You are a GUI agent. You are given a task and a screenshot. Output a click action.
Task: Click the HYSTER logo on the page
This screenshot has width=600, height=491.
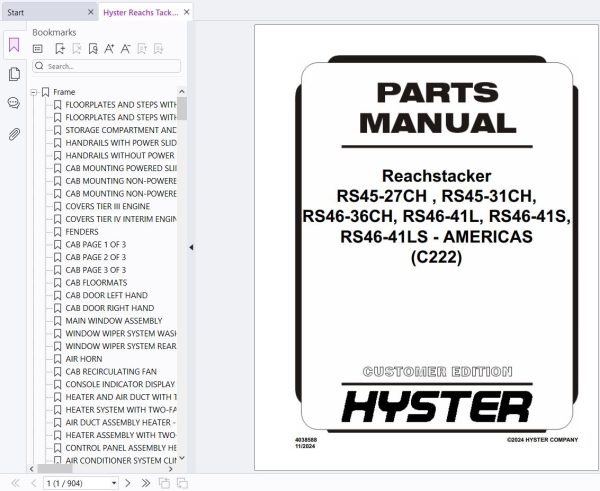click(x=437, y=407)
